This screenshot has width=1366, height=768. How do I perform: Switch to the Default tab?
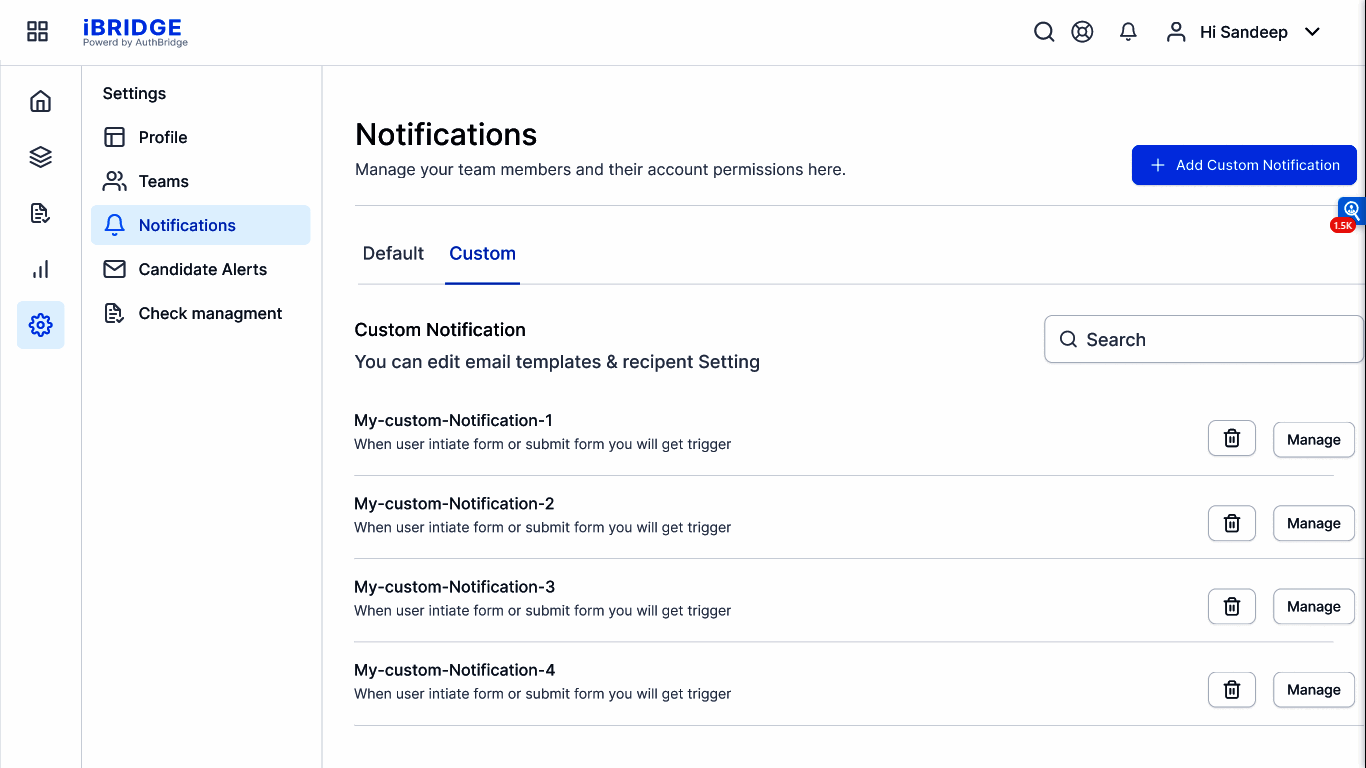click(393, 254)
